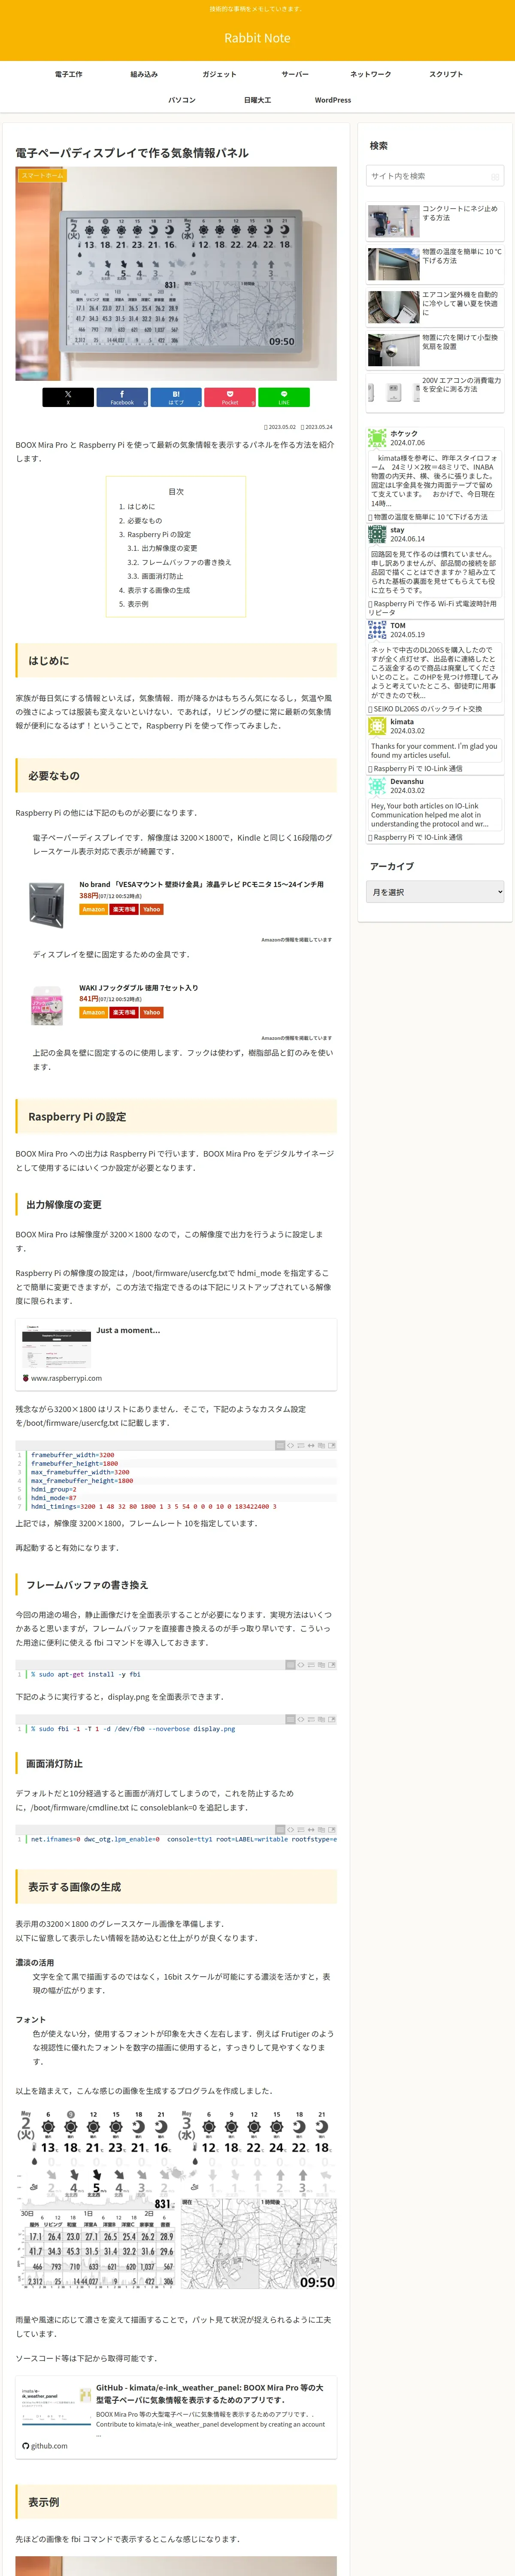Click the スマートホーム category label
Viewport: 515px width, 2576px height.
pos(42,175)
